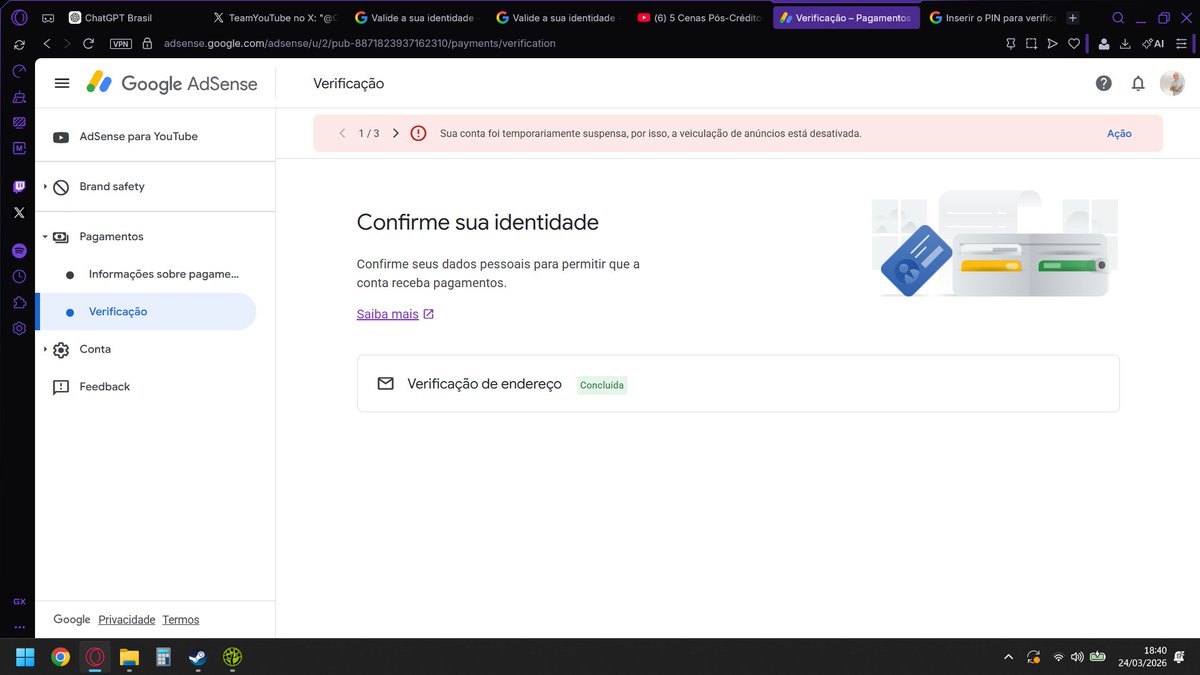Open AdSense notifications bell
This screenshot has height=675, width=1200.
pyautogui.click(x=1138, y=83)
